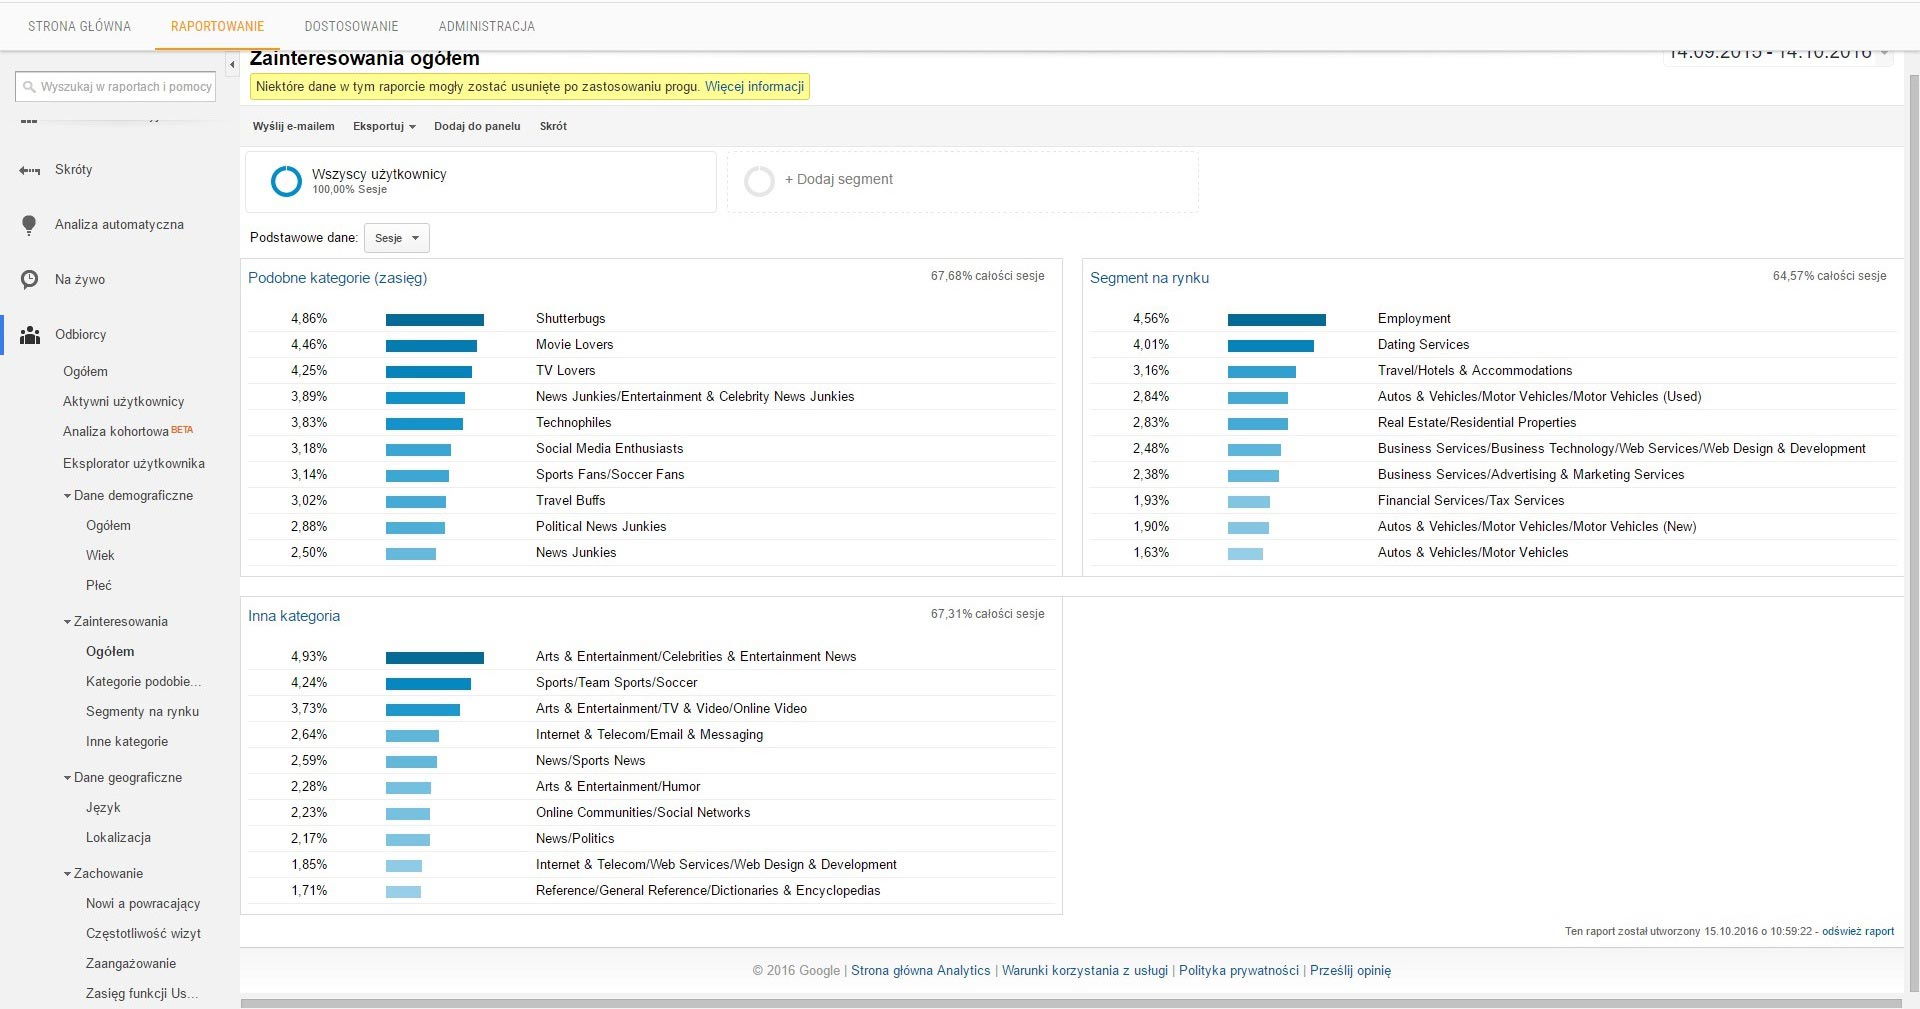Viewport: 1920px width, 1009px height.
Task: Click the Shutterbugs percentage bar
Action: click(435, 320)
